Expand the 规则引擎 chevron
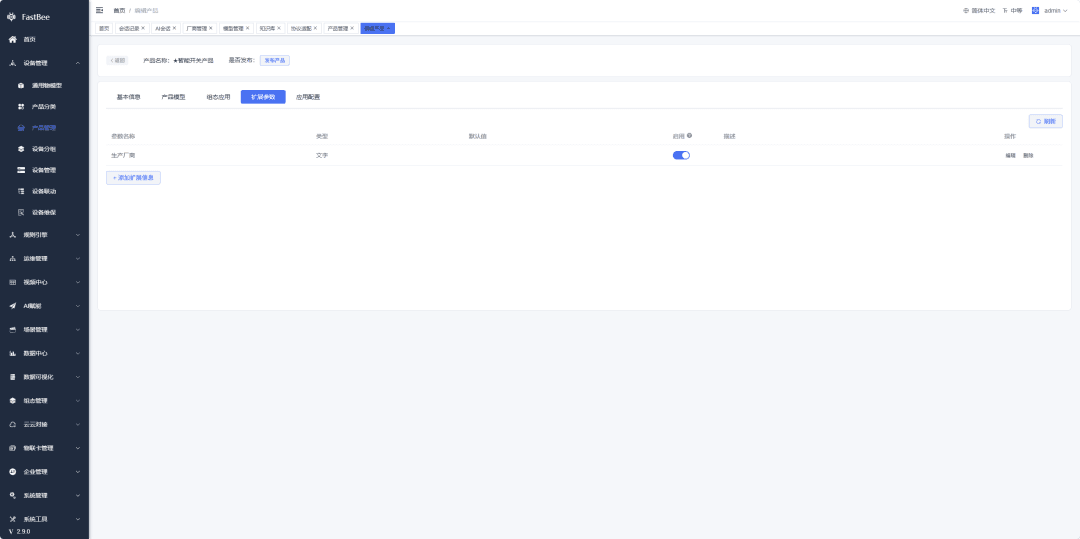 tap(78, 235)
